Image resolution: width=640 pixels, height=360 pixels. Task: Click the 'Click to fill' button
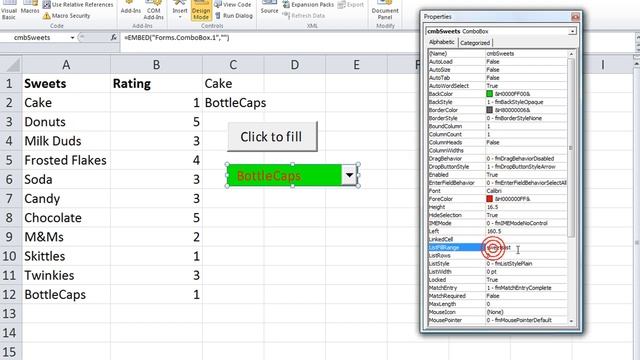[272, 137]
